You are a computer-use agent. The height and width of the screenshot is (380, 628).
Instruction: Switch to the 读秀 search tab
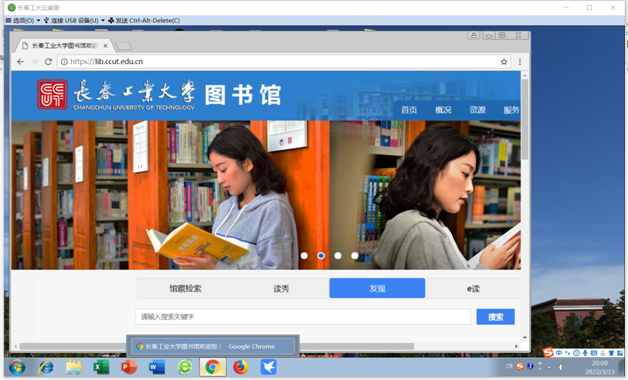click(x=281, y=288)
